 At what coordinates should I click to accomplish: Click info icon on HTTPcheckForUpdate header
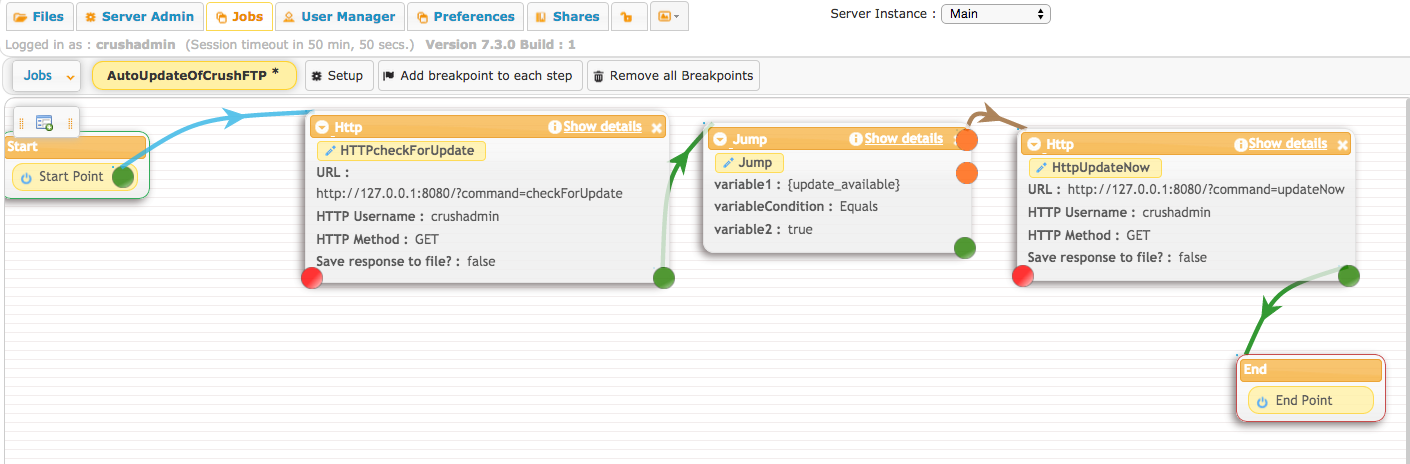(x=554, y=127)
